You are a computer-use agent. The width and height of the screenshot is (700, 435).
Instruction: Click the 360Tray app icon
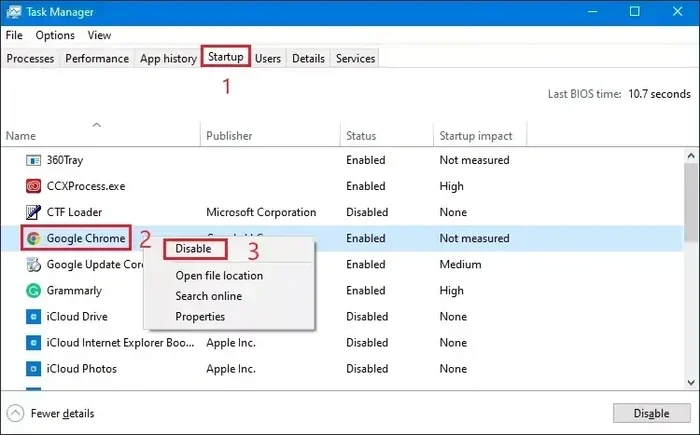(x=33, y=160)
